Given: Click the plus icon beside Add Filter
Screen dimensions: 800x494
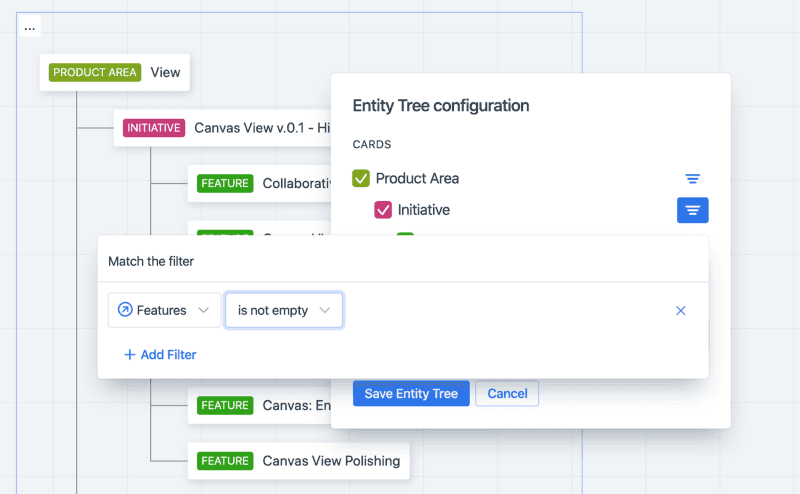Looking at the screenshot, I should (x=130, y=355).
